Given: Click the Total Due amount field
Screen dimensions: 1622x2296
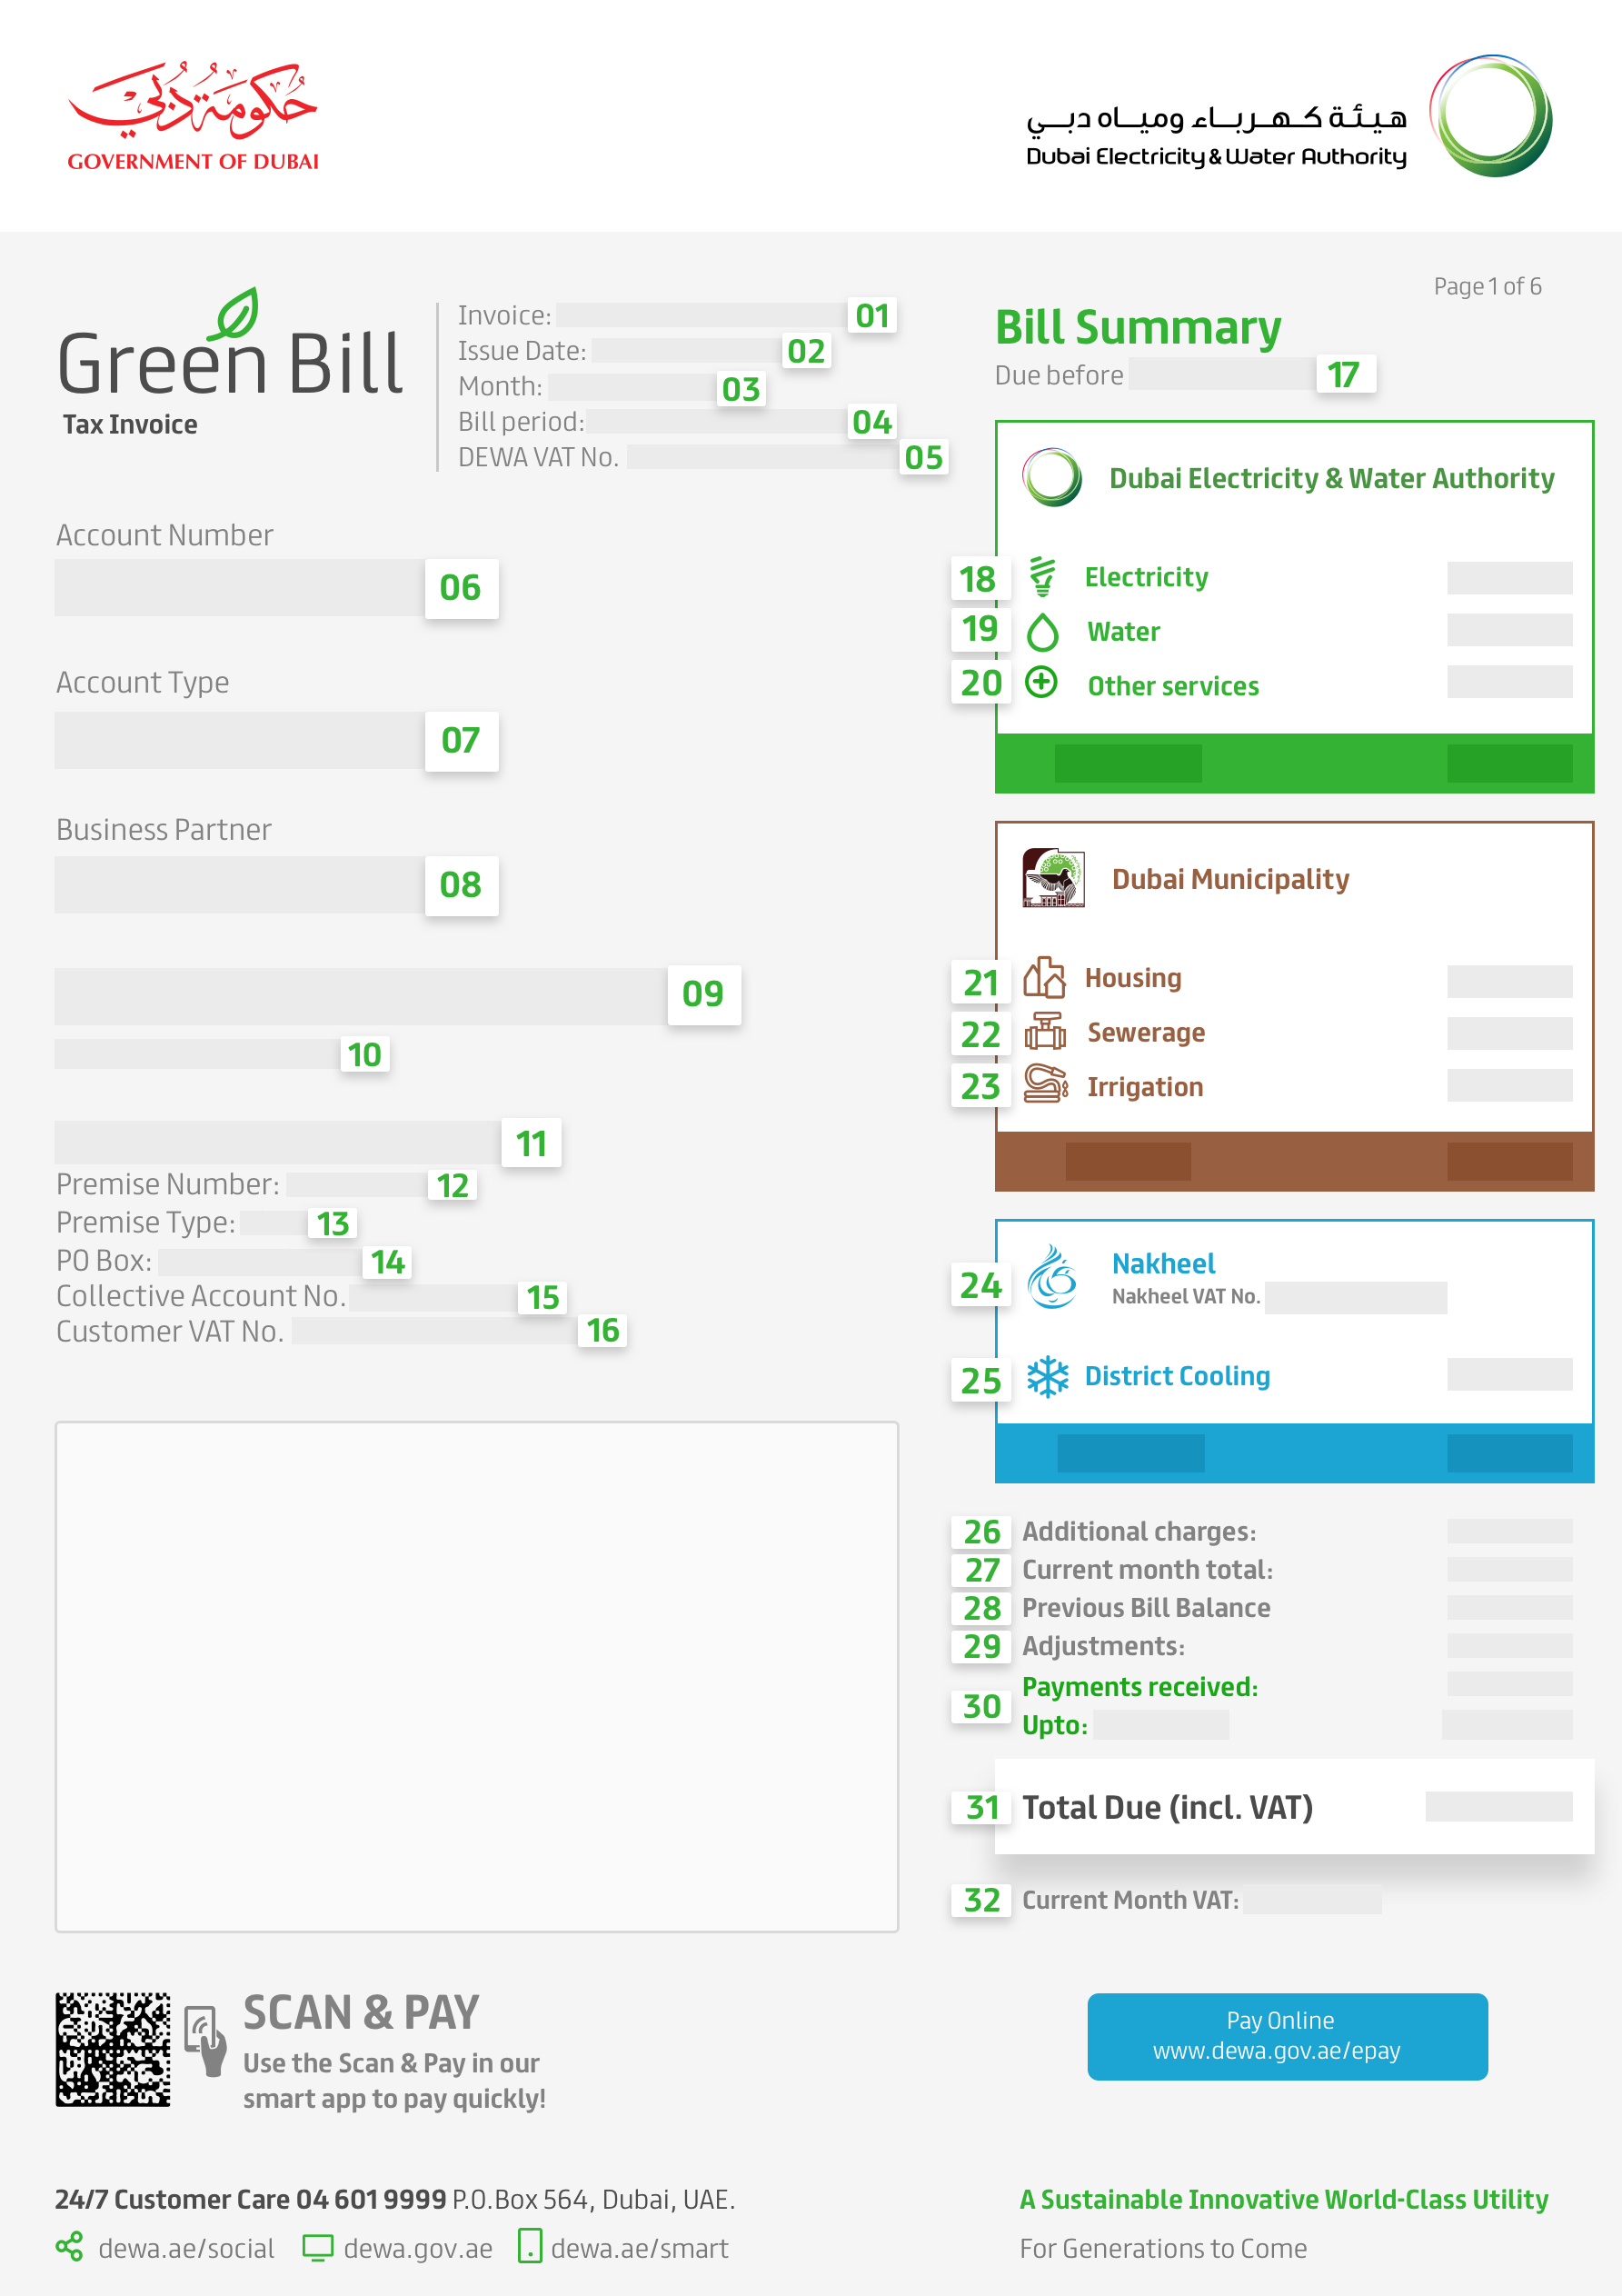Looking at the screenshot, I should click(1498, 1806).
